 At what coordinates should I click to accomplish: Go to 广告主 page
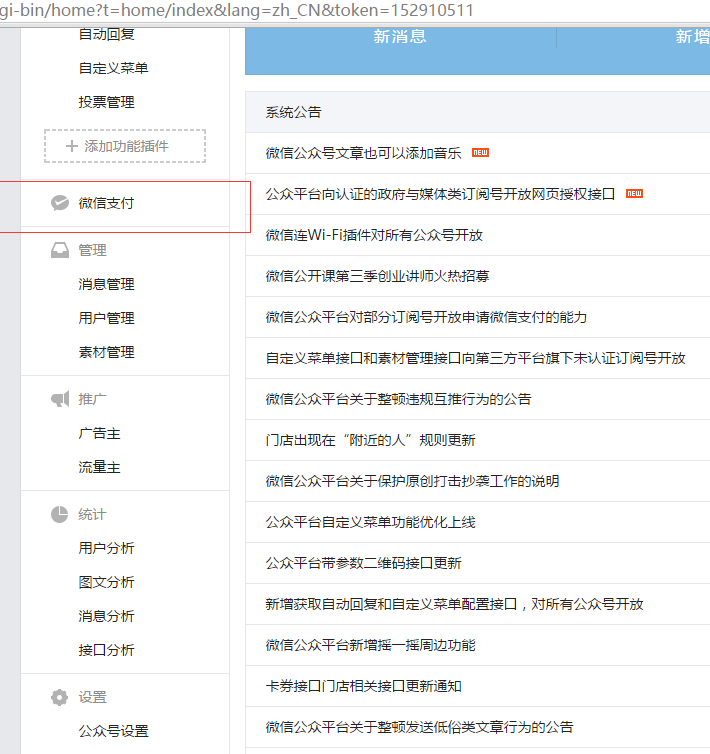click(x=100, y=433)
